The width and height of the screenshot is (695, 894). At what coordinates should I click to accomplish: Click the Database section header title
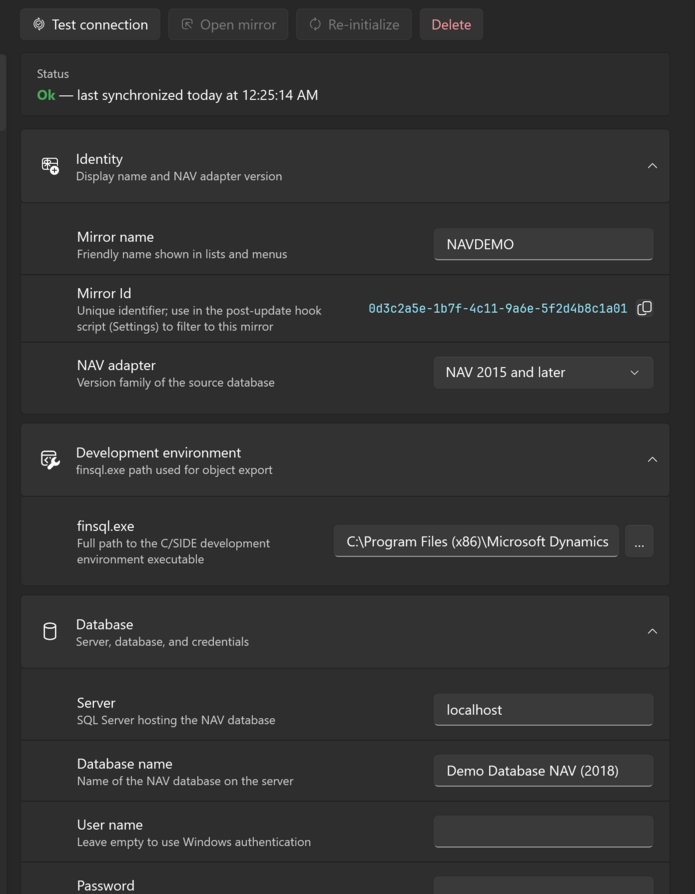pos(104,624)
